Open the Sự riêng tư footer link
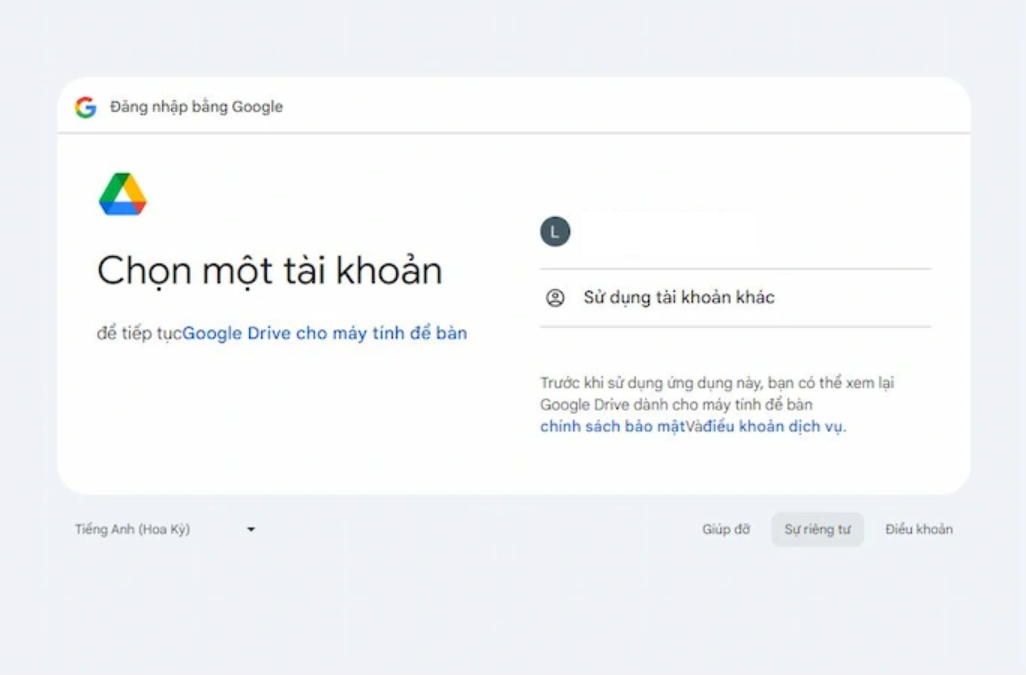Screen dimensions: 1026x675 tap(817, 529)
